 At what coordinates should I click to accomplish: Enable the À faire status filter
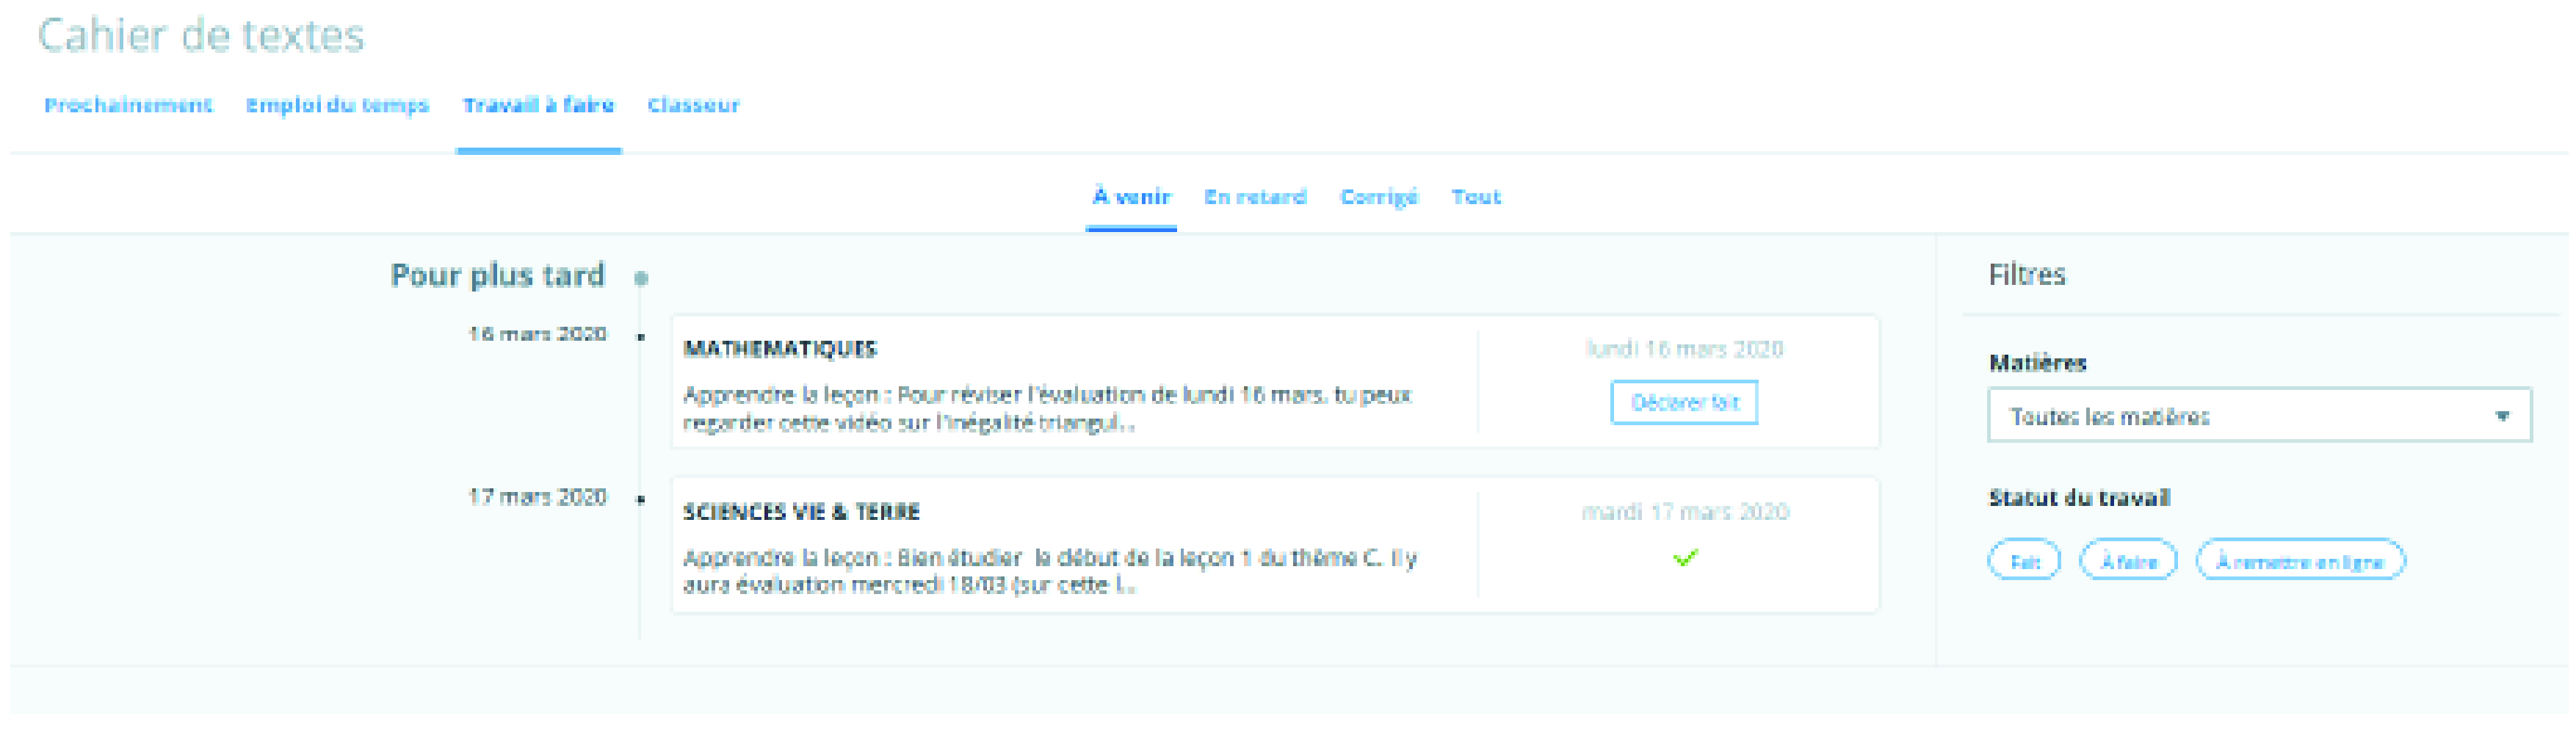pyautogui.click(x=2127, y=561)
